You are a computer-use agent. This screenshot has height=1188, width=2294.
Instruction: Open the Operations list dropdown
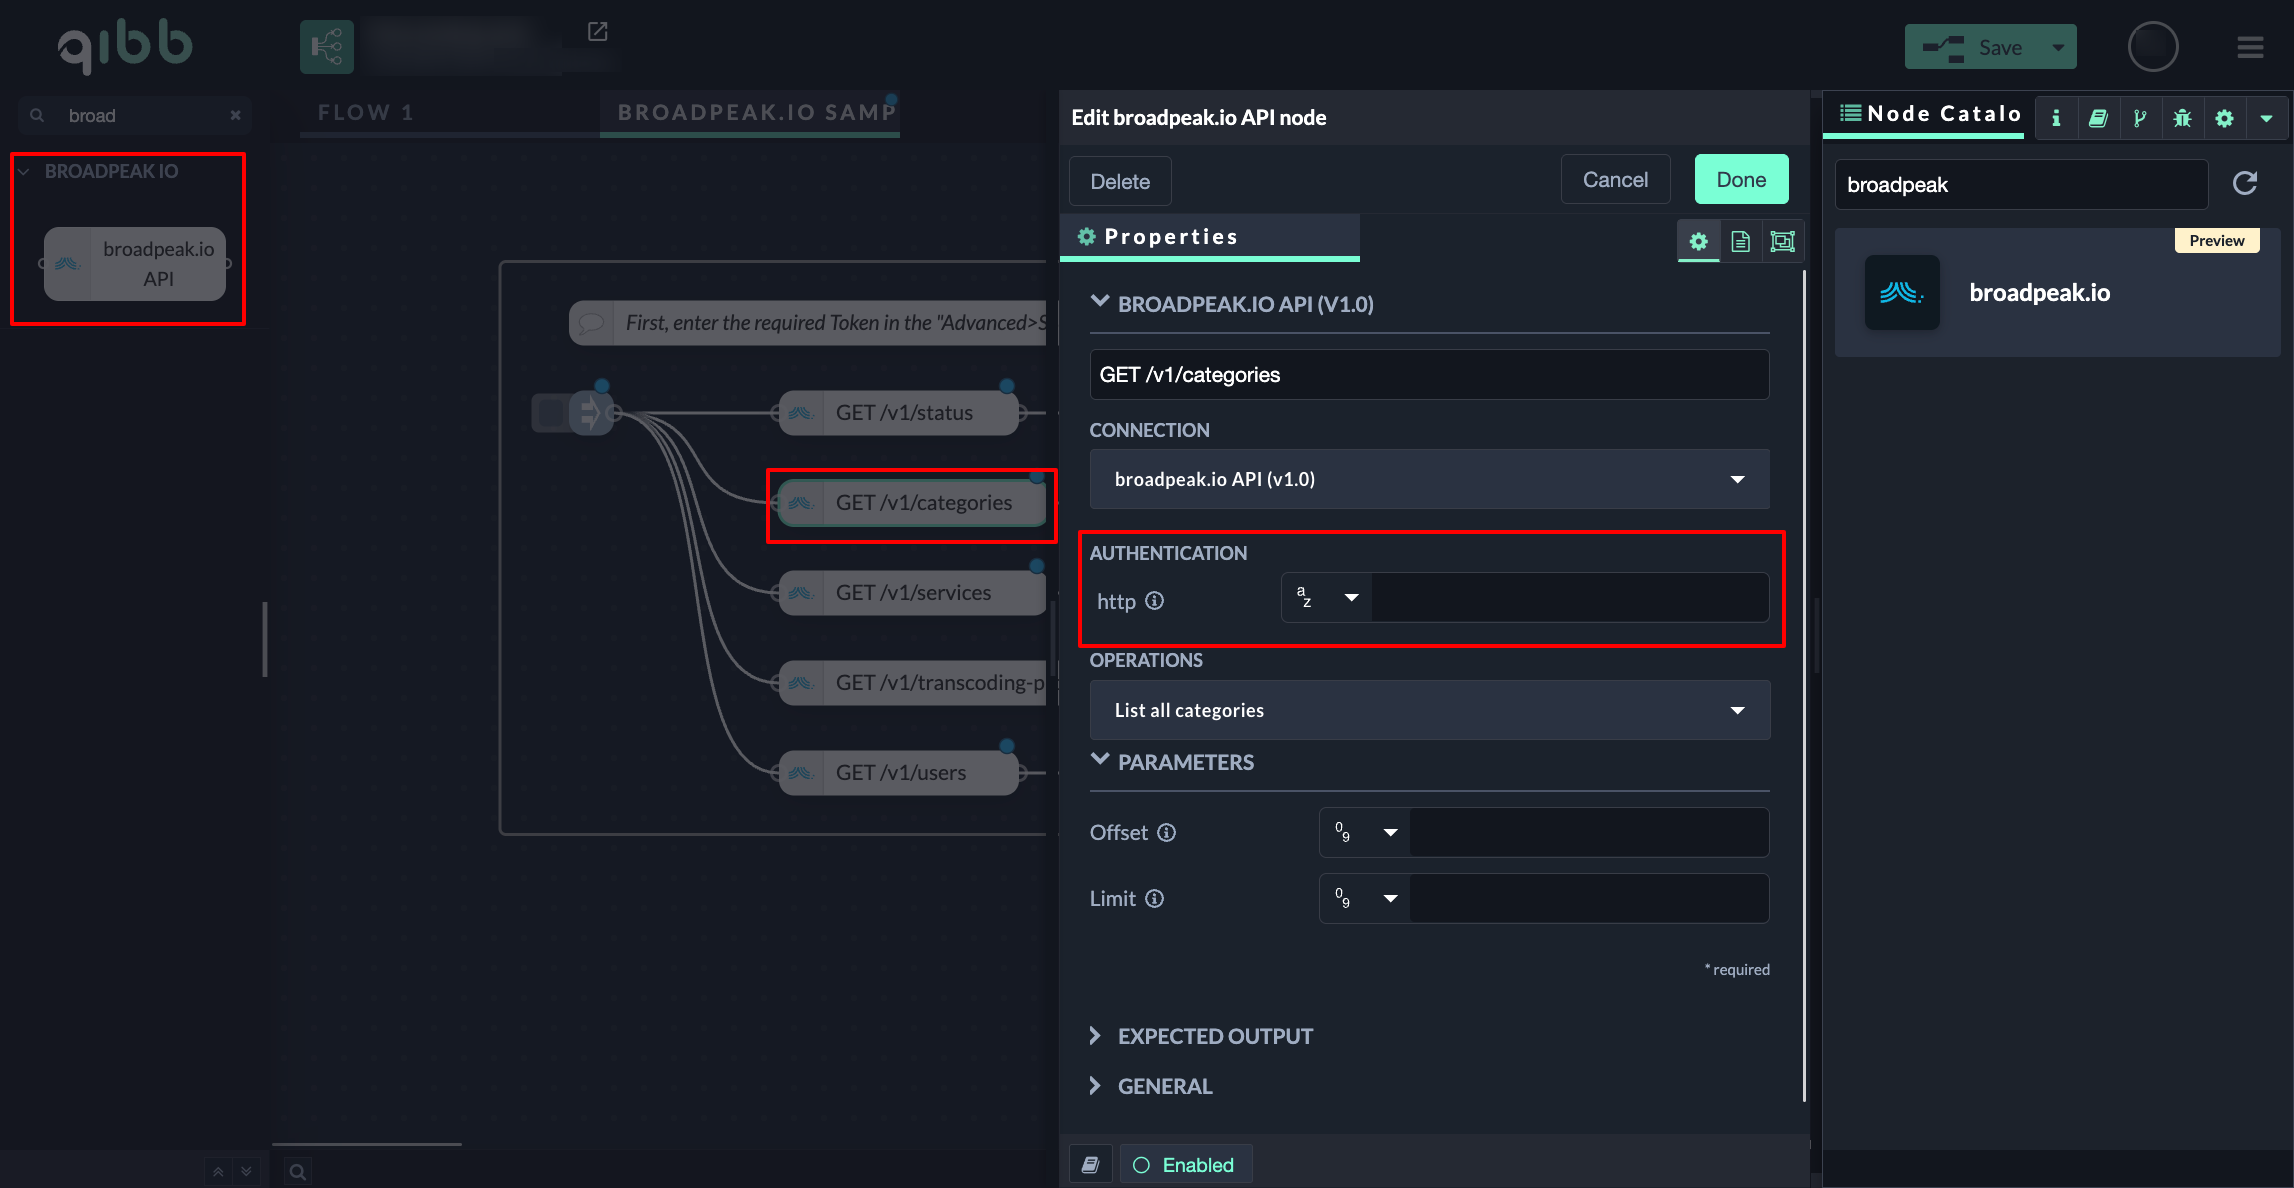click(1429, 710)
